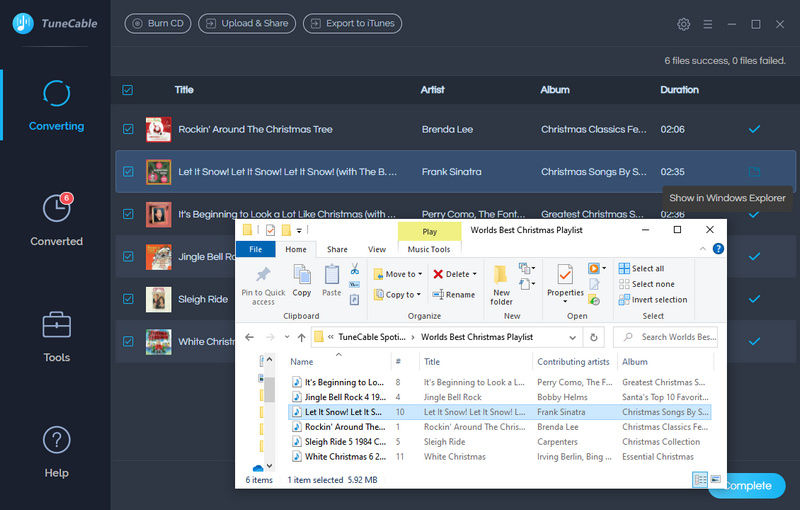Click the Paste icon in Clipboard group
Image resolution: width=800 pixels, height=510 pixels.
[332, 280]
